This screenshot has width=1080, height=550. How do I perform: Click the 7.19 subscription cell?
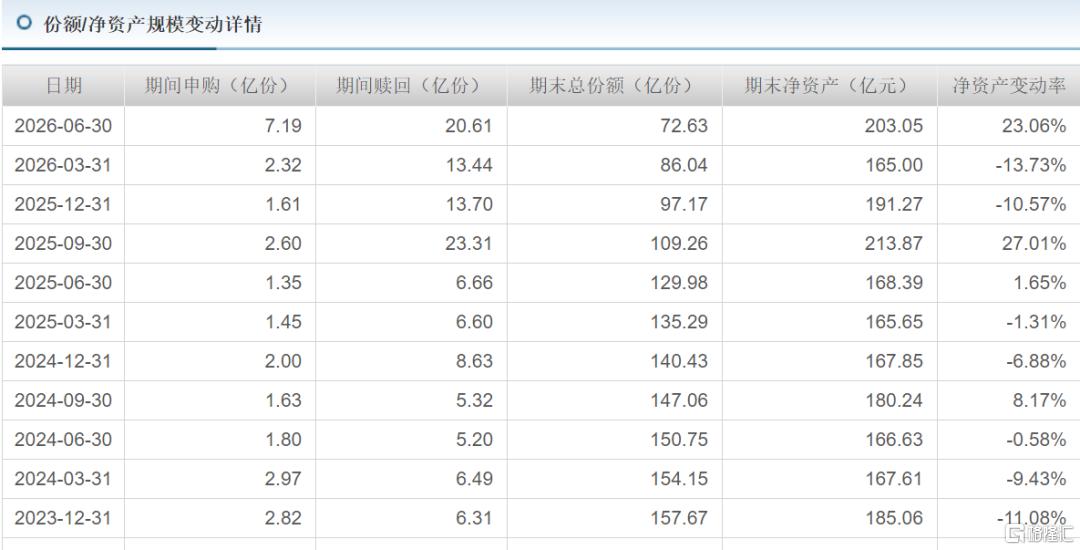tap(220, 126)
